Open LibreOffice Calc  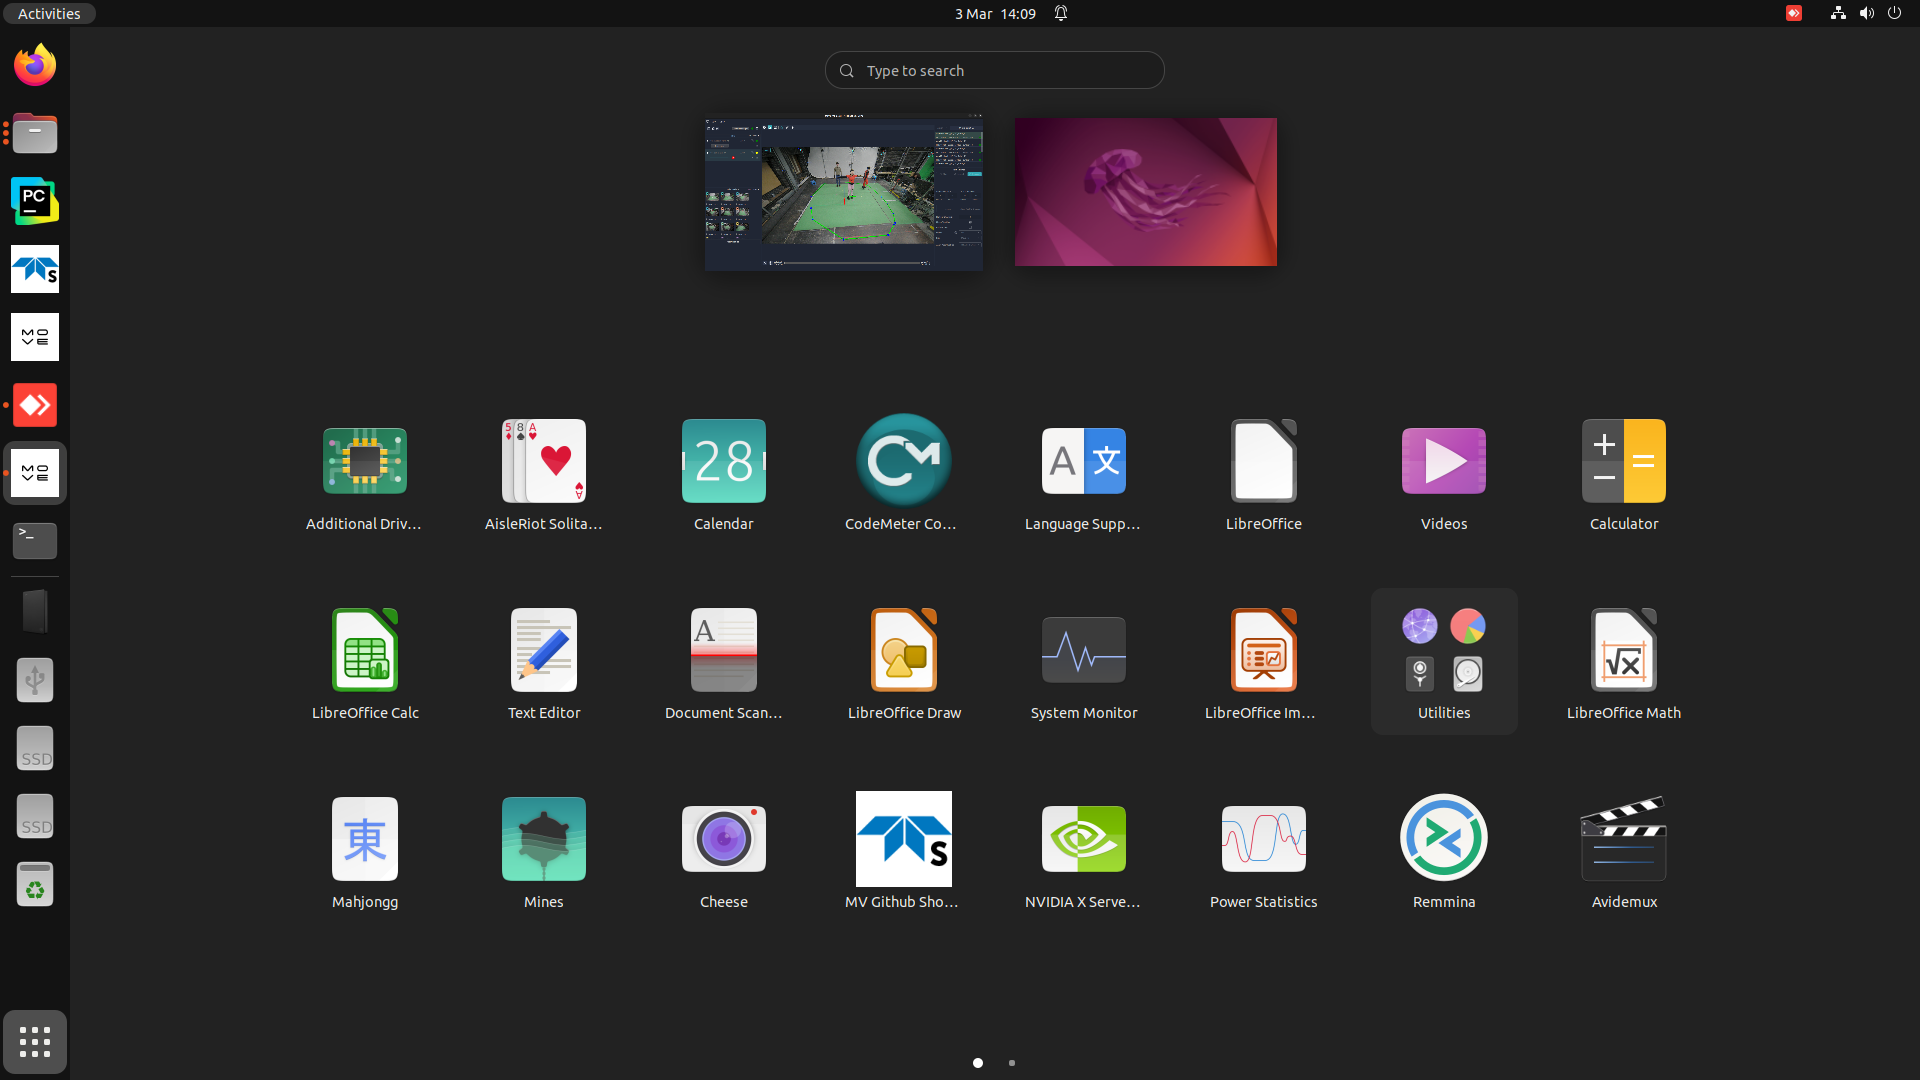tap(365, 662)
